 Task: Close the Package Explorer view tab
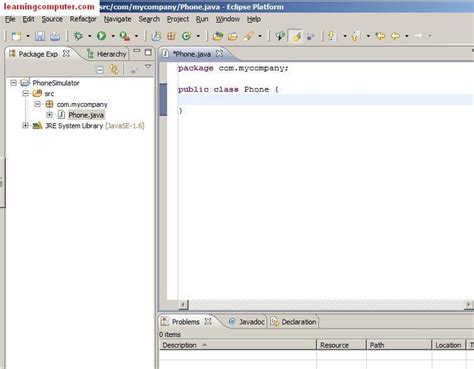tap(66, 54)
